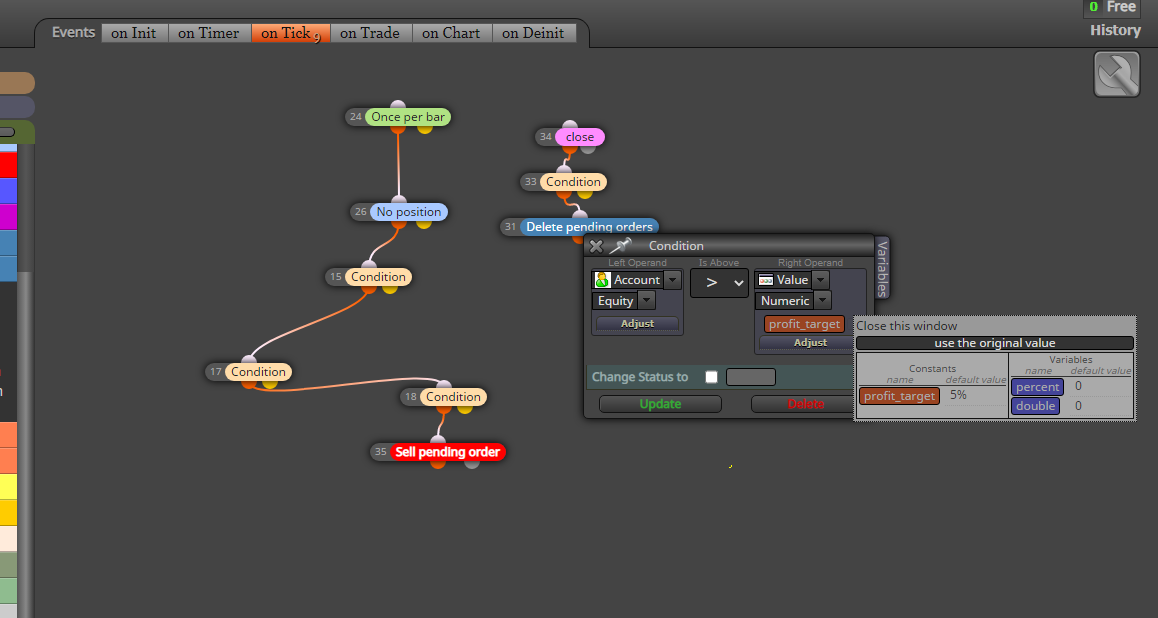Click the green Update button
This screenshot has width=1158, height=618.
[660, 404]
